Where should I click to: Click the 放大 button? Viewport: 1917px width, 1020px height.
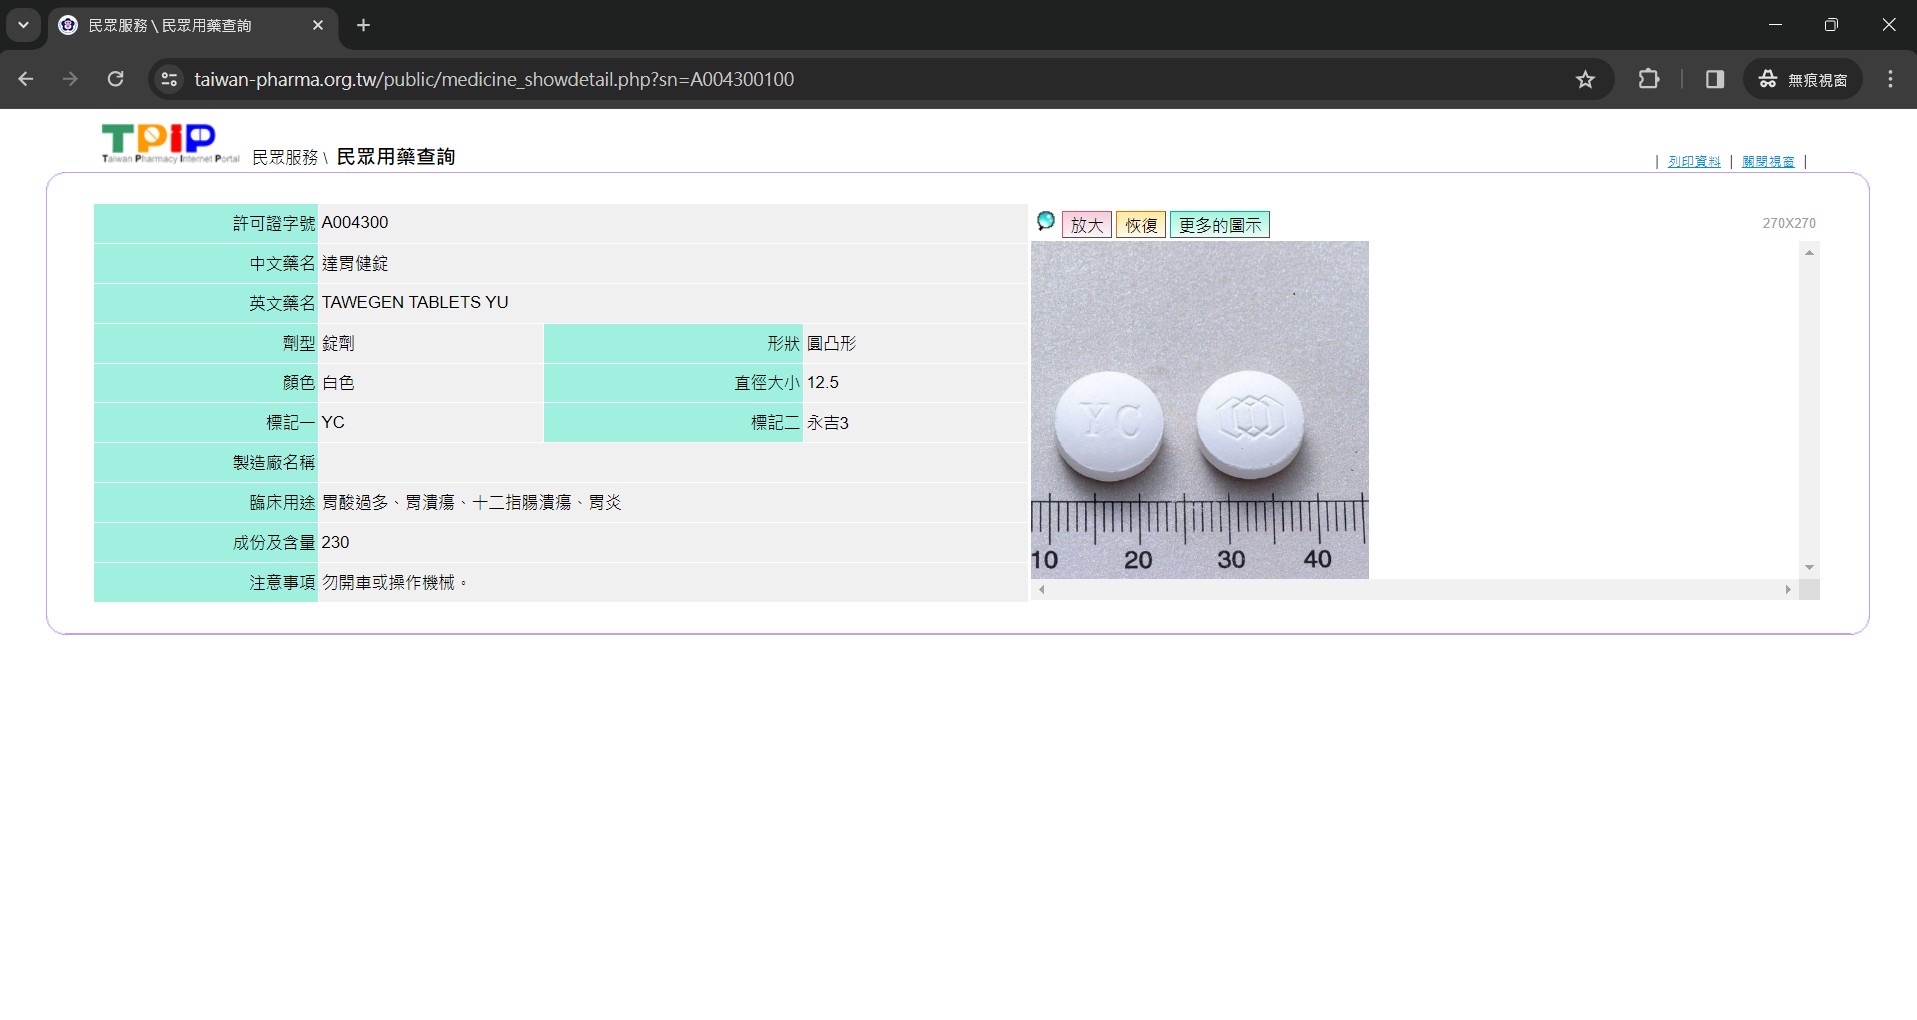tap(1087, 225)
